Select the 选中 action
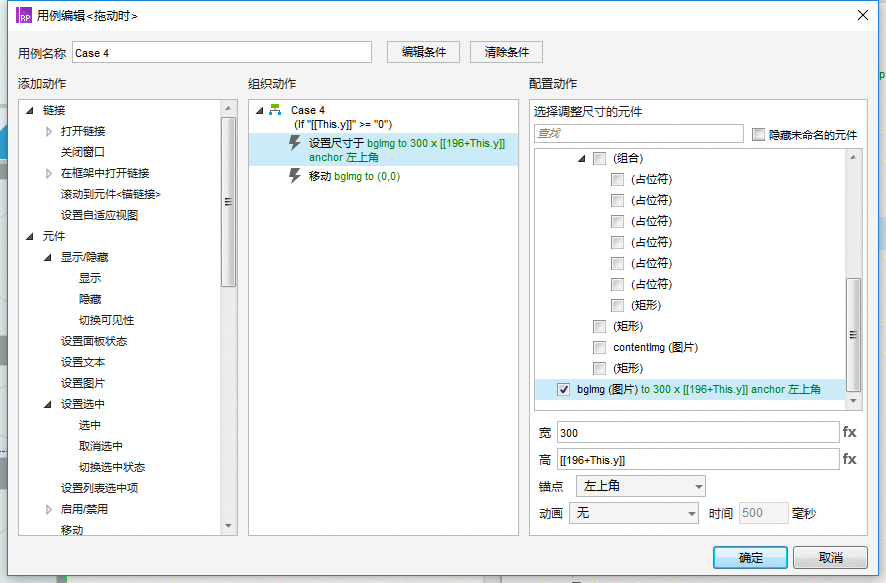The height and width of the screenshot is (583, 886). click(x=90, y=425)
